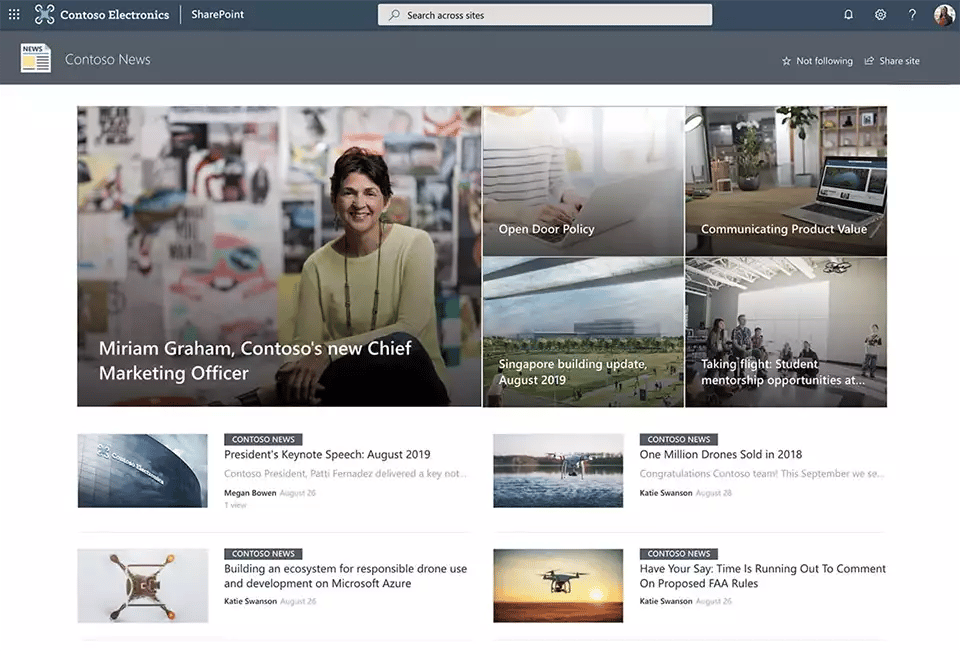The width and height of the screenshot is (960, 651).
Task: Click the Share site icon
Action: pos(892,60)
